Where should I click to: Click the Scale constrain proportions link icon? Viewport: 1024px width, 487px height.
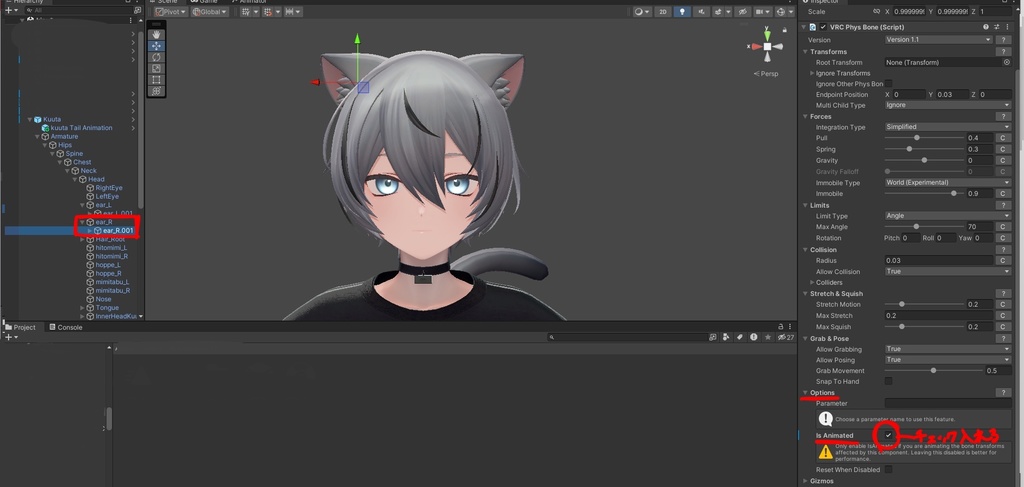876,11
